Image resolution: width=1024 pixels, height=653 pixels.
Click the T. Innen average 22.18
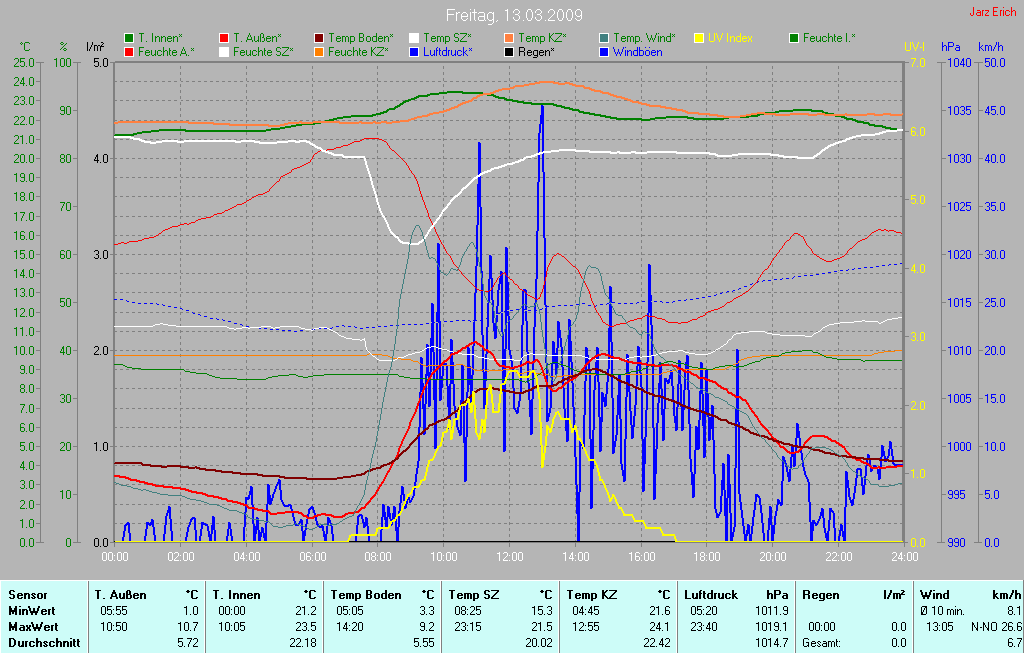tap(303, 643)
